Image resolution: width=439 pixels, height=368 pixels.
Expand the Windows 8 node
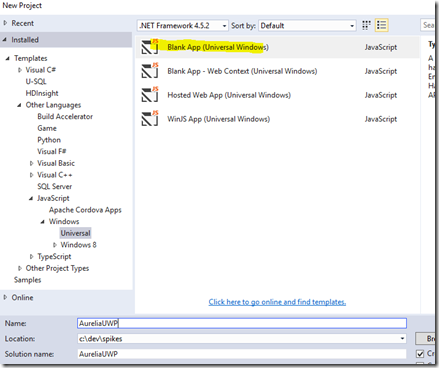click(x=55, y=245)
